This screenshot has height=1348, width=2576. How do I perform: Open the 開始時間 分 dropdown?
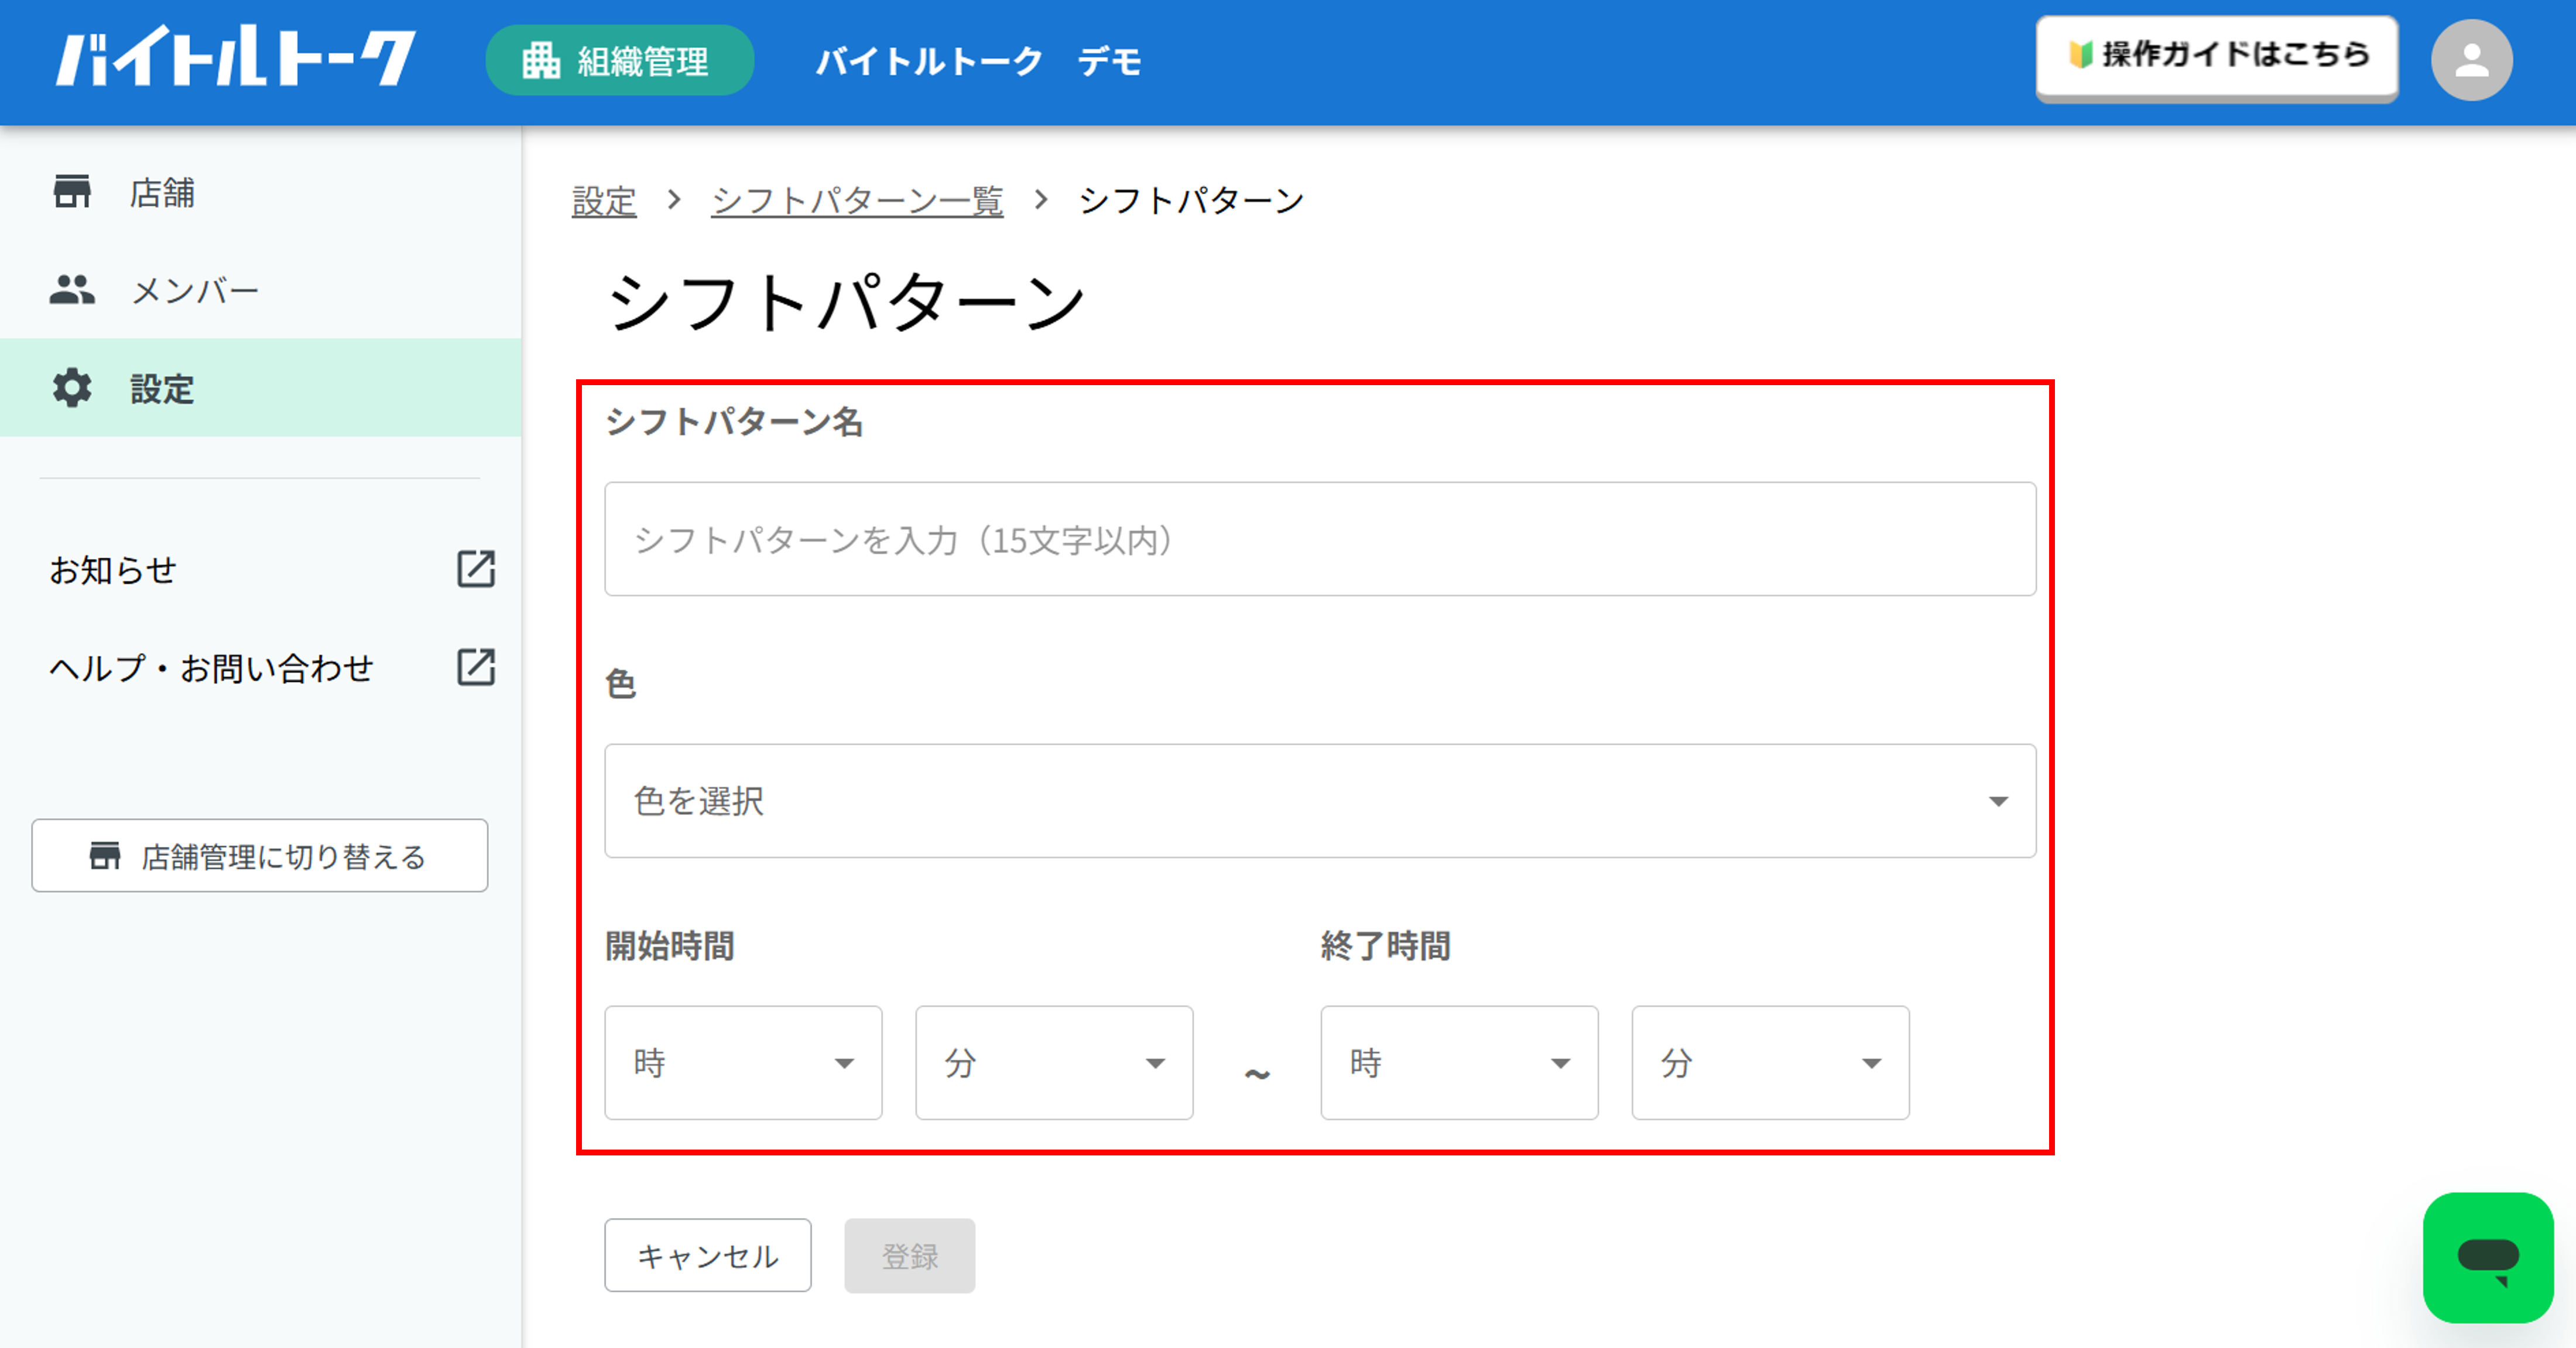coord(1054,1063)
